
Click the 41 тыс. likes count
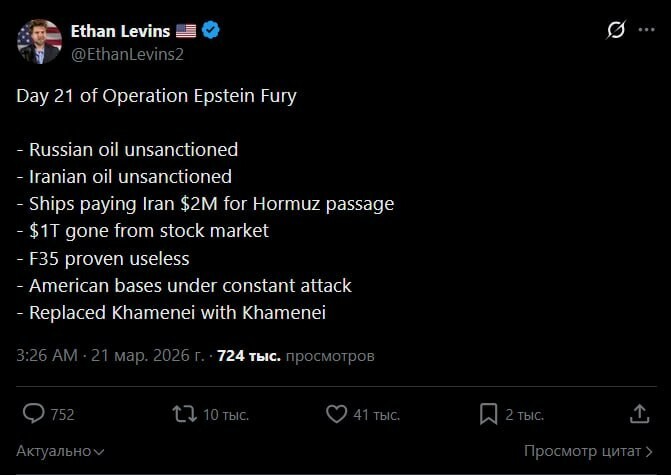(376, 414)
